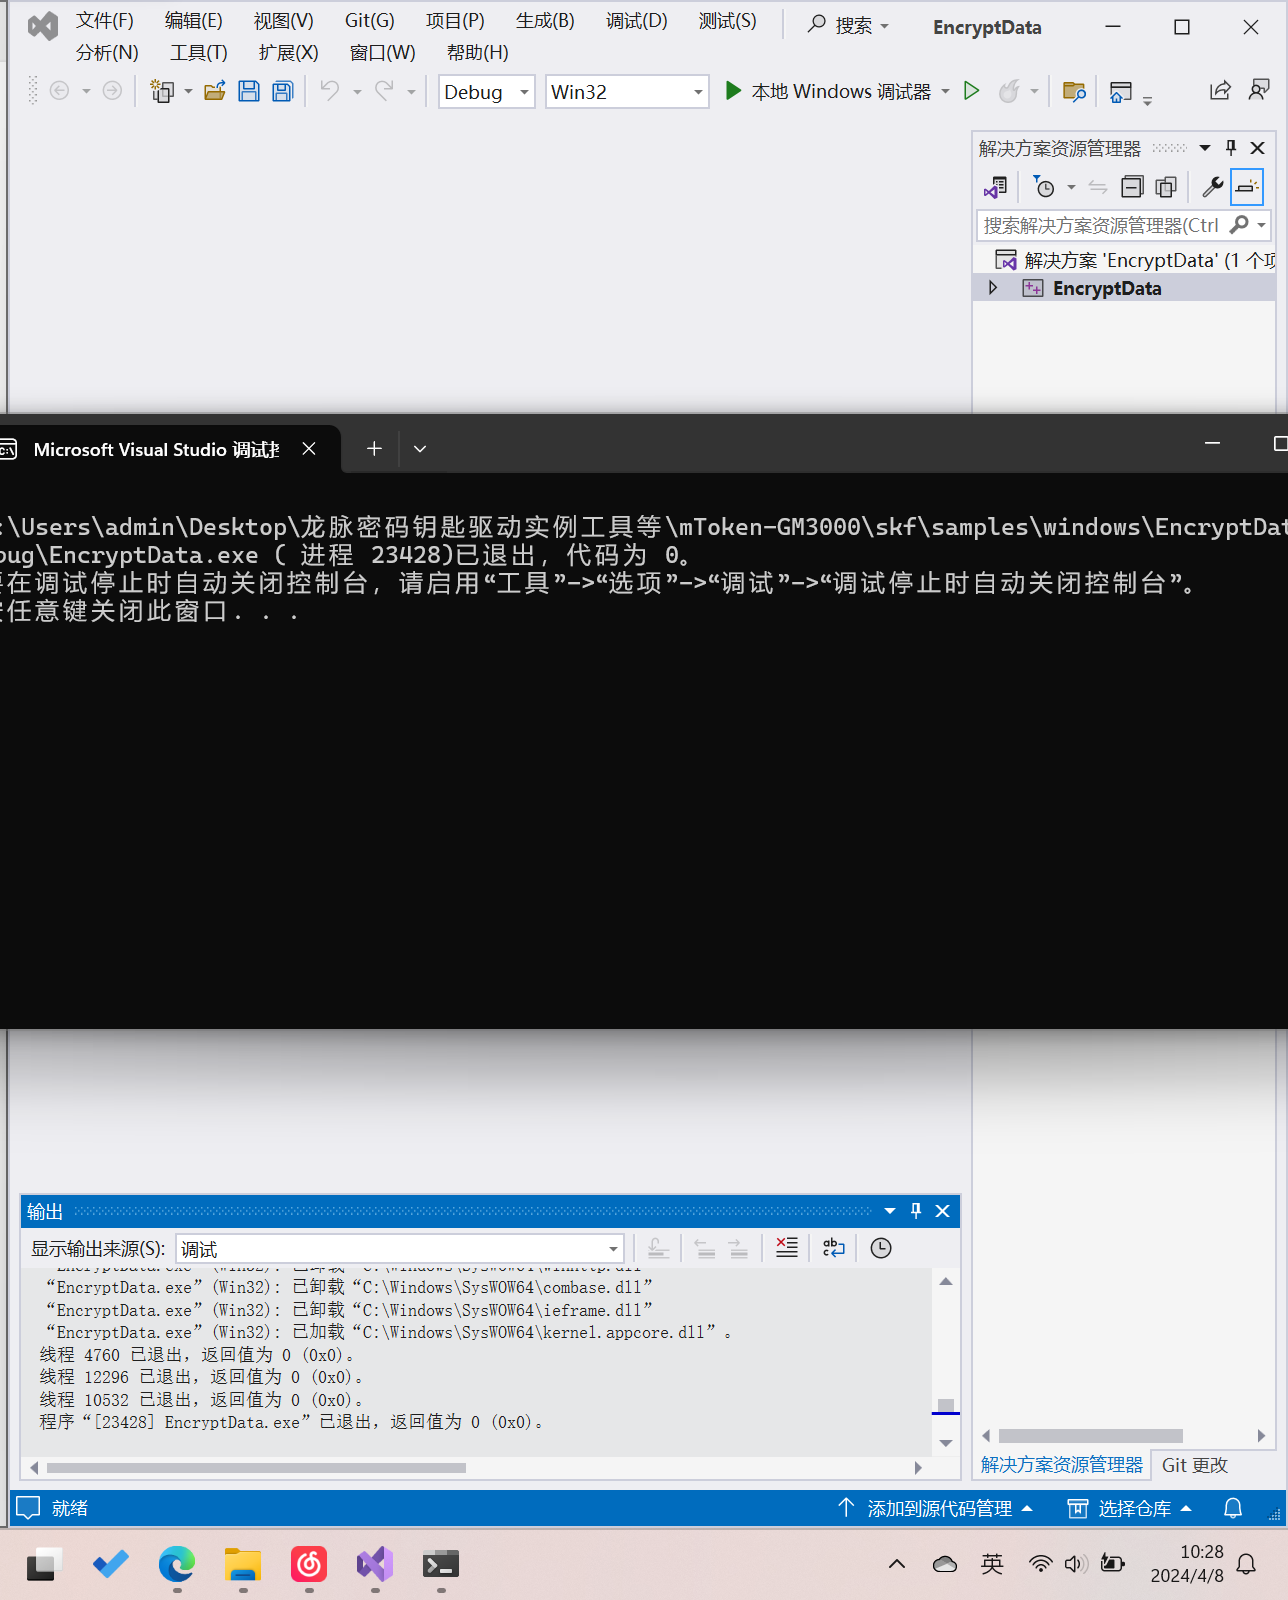Open the 生成(B) menu
Image resolution: width=1288 pixels, height=1600 pixels.
click(545, 21)
